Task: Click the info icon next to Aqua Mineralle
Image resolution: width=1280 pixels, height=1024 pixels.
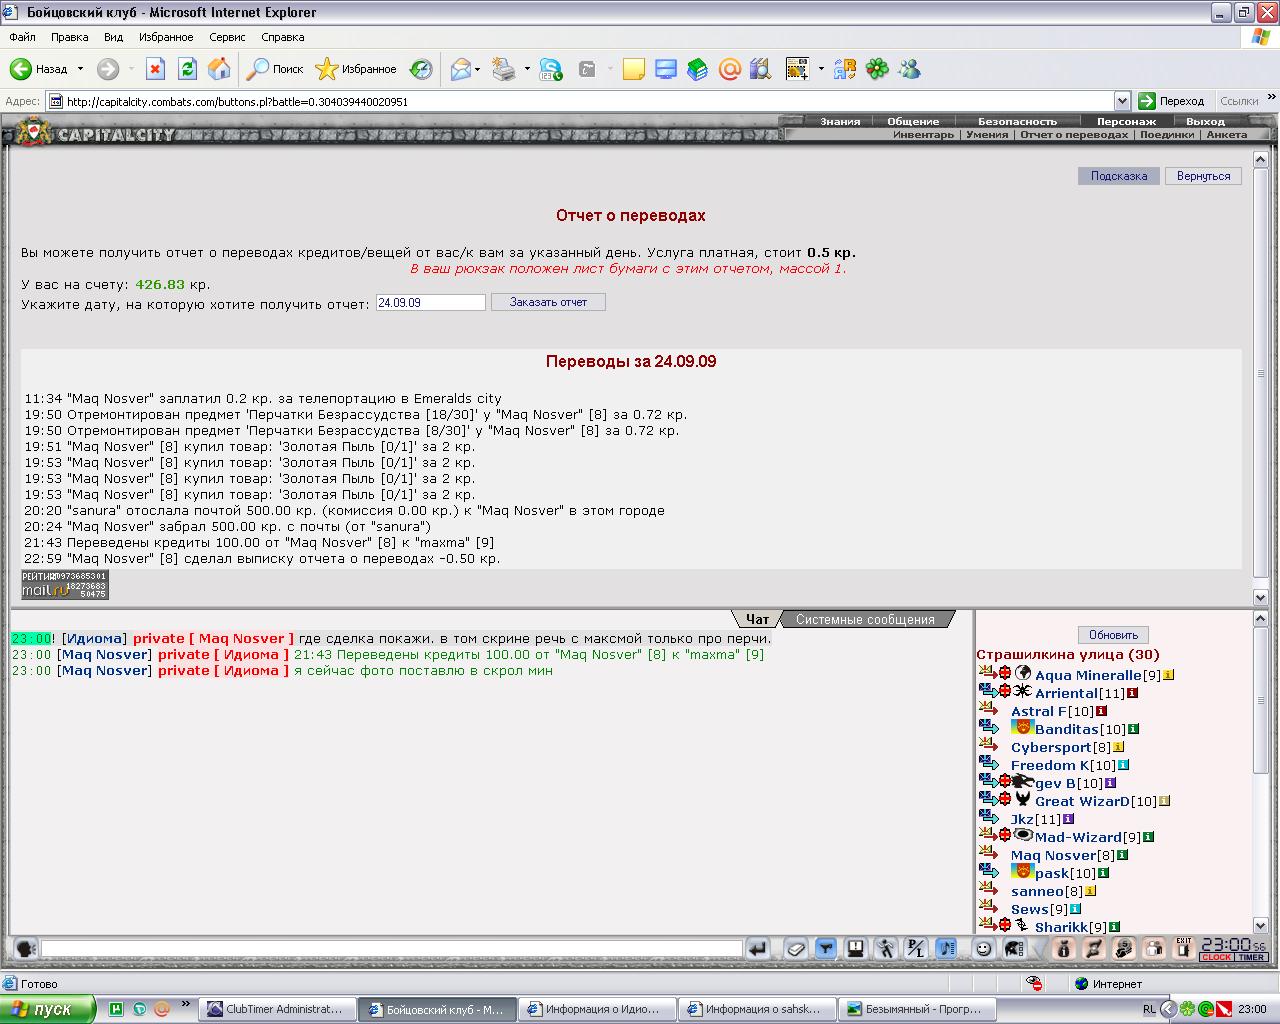Action: point(1168,675)
